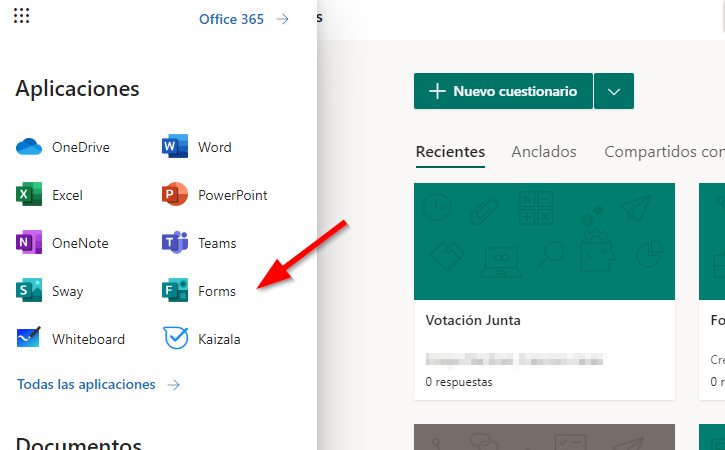Click the arrow beside Todas las aplicaciones
This screenshot has height=450, width=725.
point(173,385)
